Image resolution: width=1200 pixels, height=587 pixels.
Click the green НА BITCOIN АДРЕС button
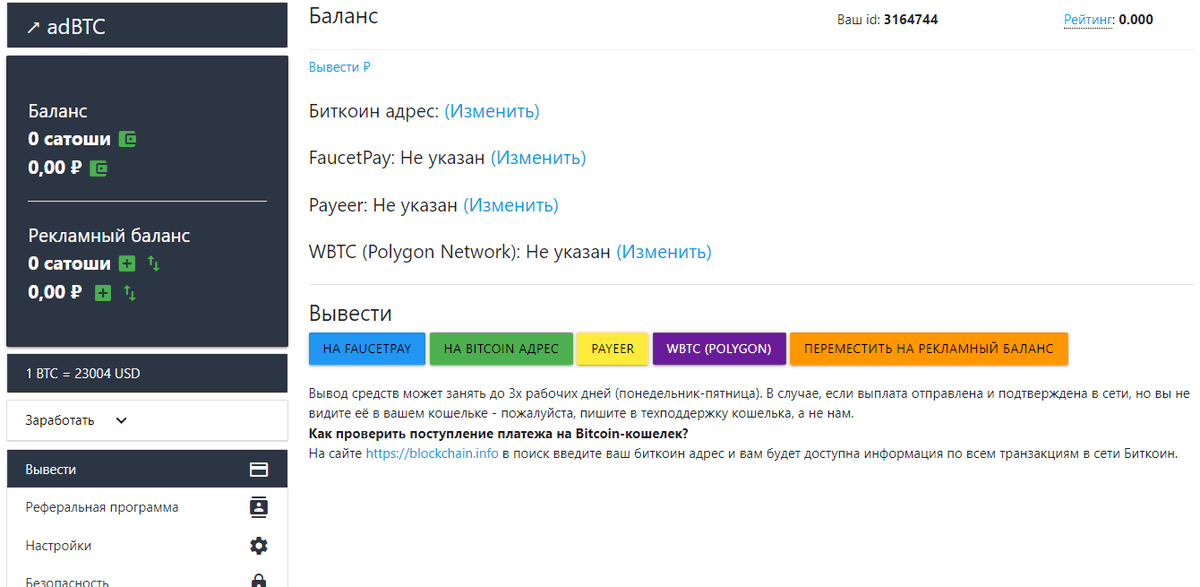tap(501, 349)
